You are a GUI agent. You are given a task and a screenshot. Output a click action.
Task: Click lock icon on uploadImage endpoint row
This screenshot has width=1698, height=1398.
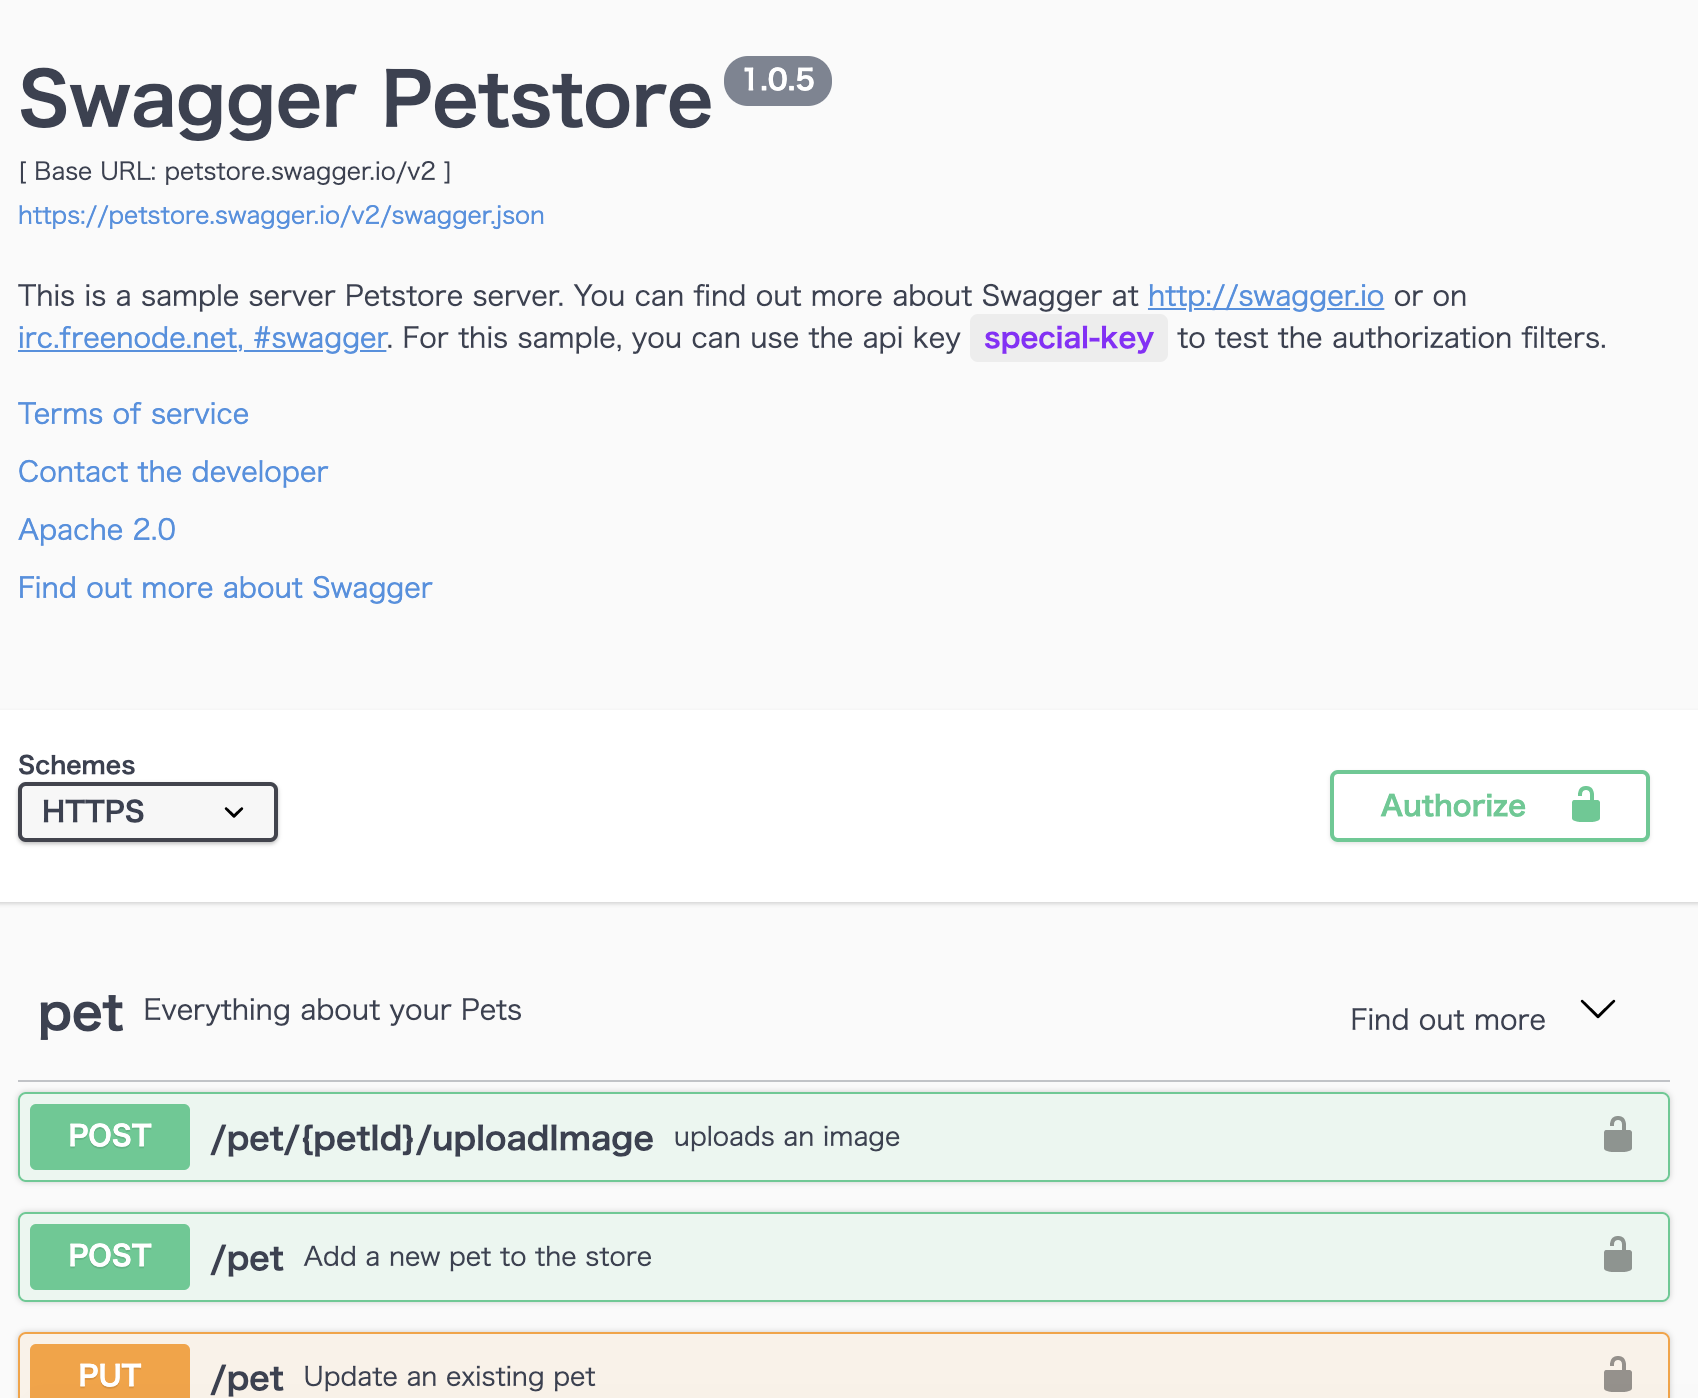click(1617, 1136)
